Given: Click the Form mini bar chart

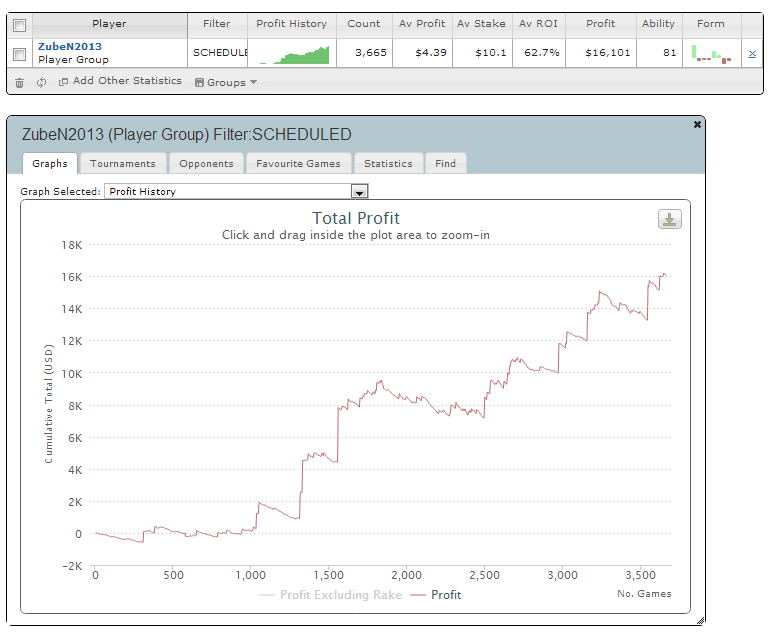Looking at the screenshot, I should point(711,54).
